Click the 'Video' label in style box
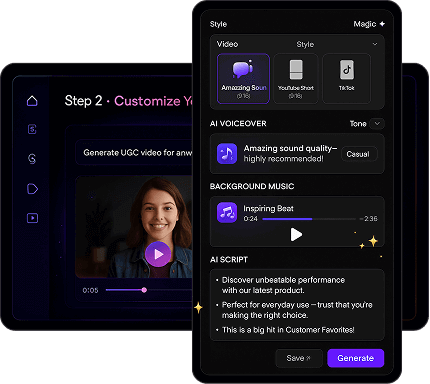 tap(227, 44)
